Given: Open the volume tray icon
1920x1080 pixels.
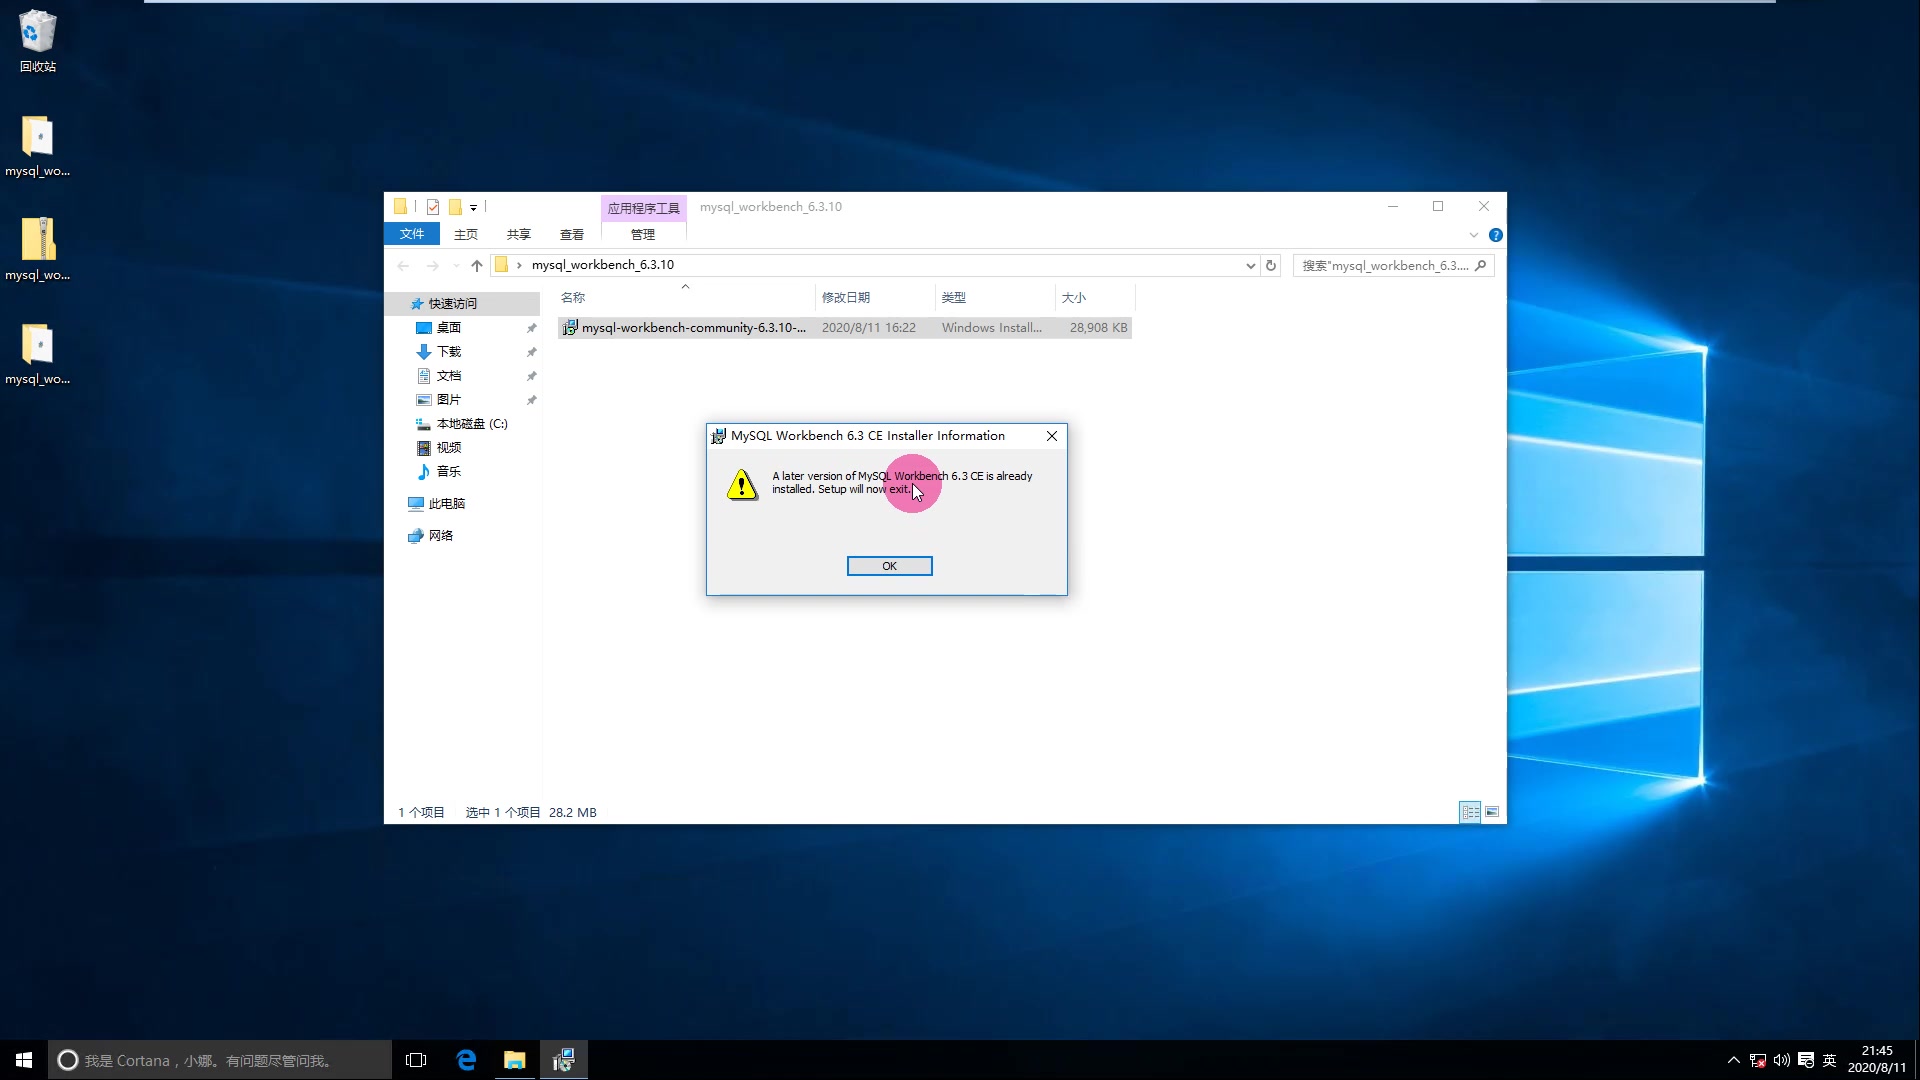Looking at the screenshot, I should pos(1782,1060).
